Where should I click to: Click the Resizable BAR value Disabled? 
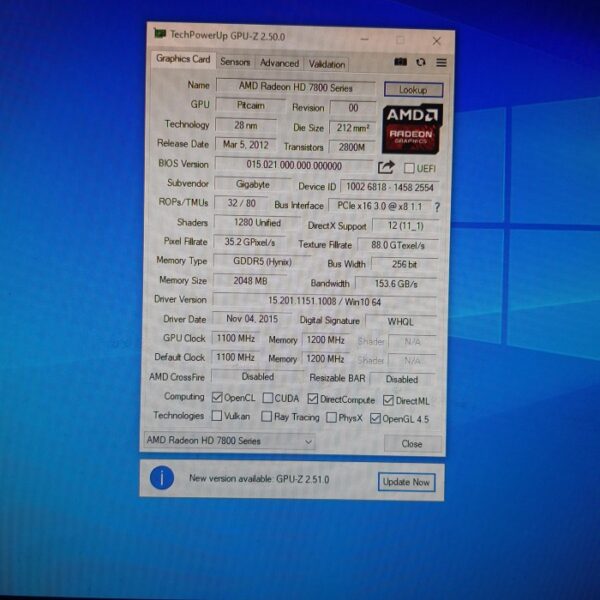click(x=402, y=379)
